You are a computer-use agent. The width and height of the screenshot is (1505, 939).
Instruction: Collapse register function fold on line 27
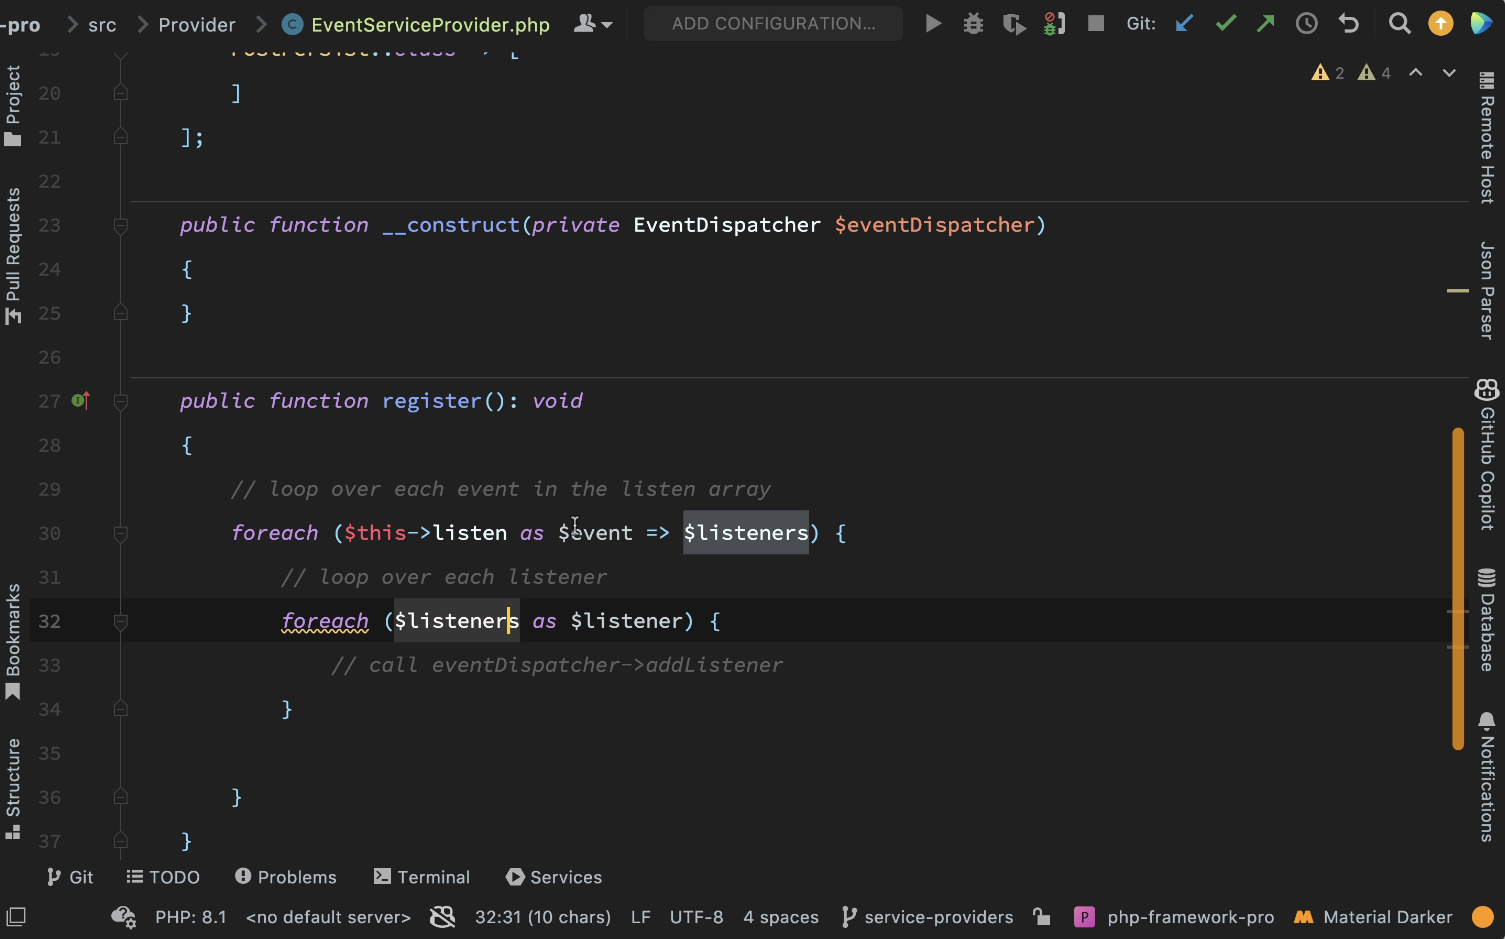[x=120, y=401]
